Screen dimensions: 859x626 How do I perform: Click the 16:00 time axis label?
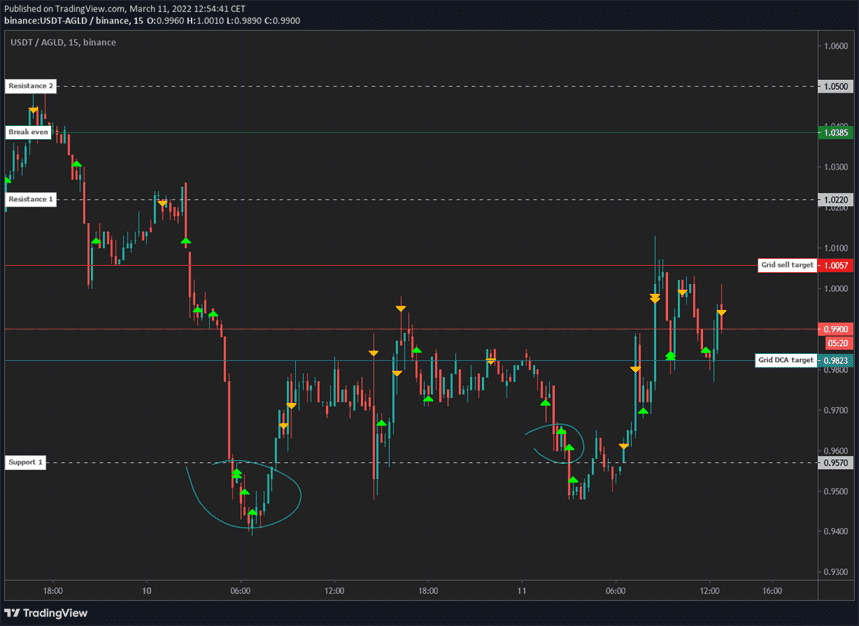tap(772, 591)
